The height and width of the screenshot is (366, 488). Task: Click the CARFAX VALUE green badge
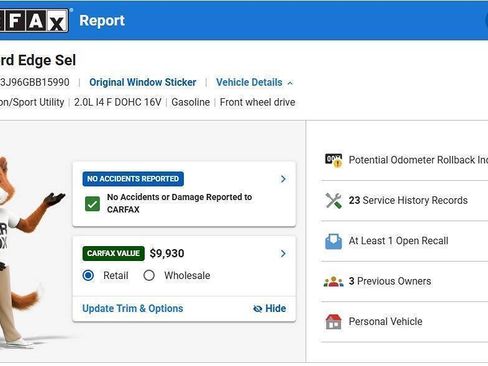[113, 253]
